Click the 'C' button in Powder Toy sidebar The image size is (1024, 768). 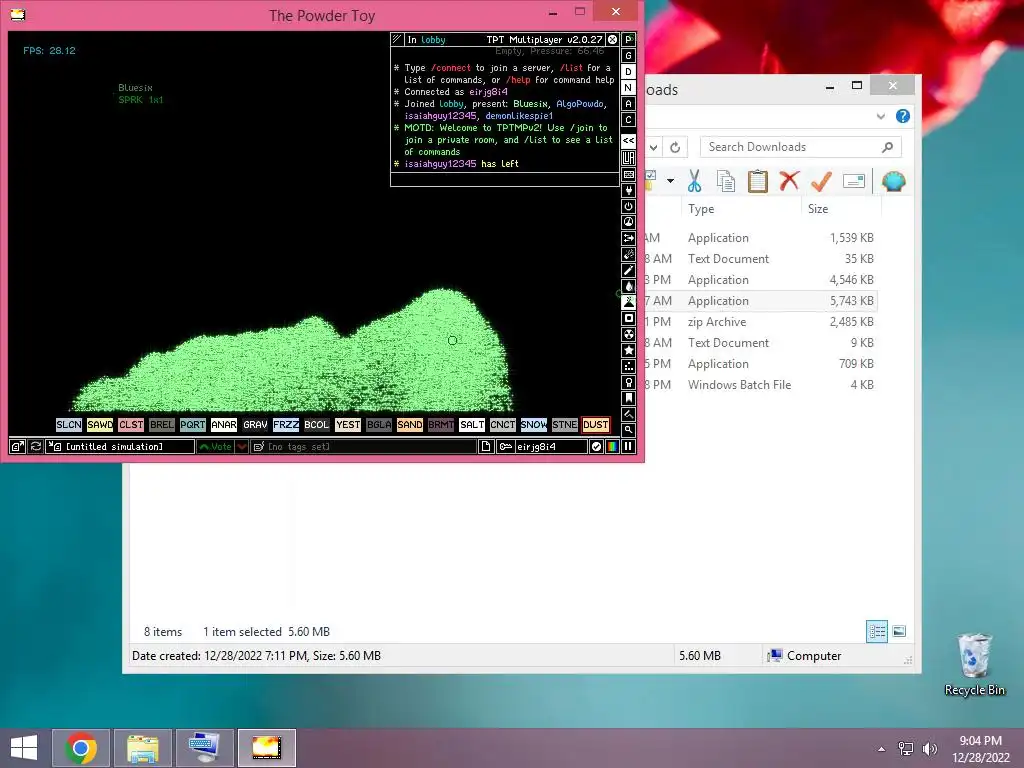(x=628, y=120)
